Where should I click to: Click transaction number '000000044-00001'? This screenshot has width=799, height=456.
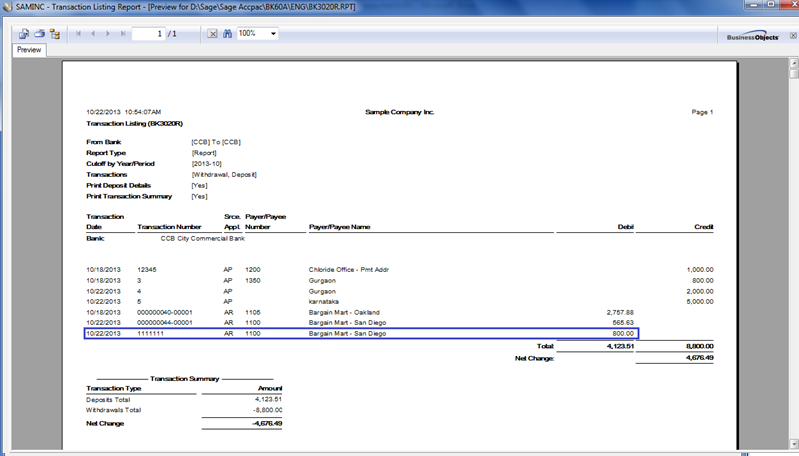click(165, 323)
